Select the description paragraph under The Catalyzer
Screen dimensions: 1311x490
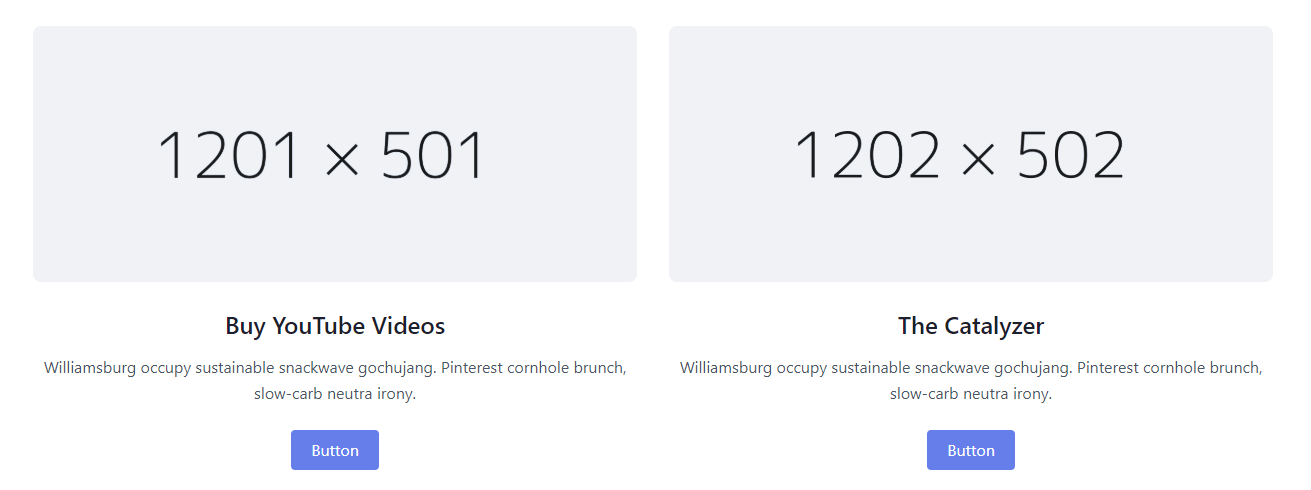[970, 381]
